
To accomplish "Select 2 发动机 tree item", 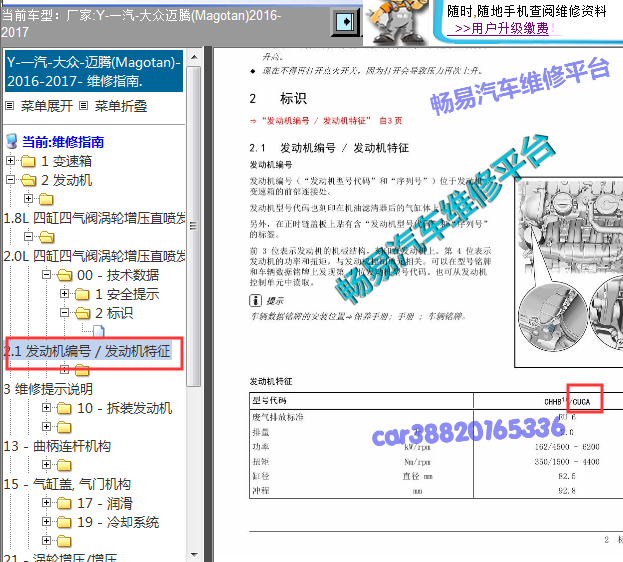I will tap(66, 180).
